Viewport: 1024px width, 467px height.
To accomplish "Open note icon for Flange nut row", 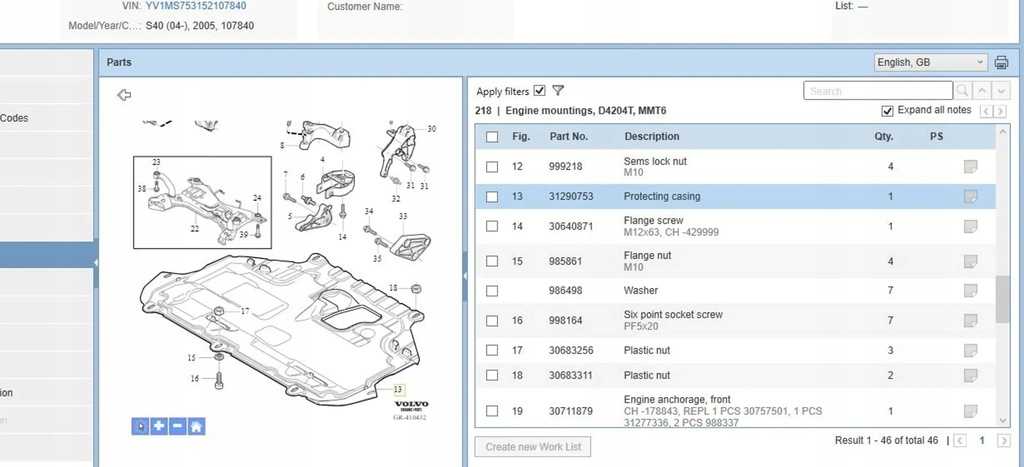I will [x=970, y=261].
